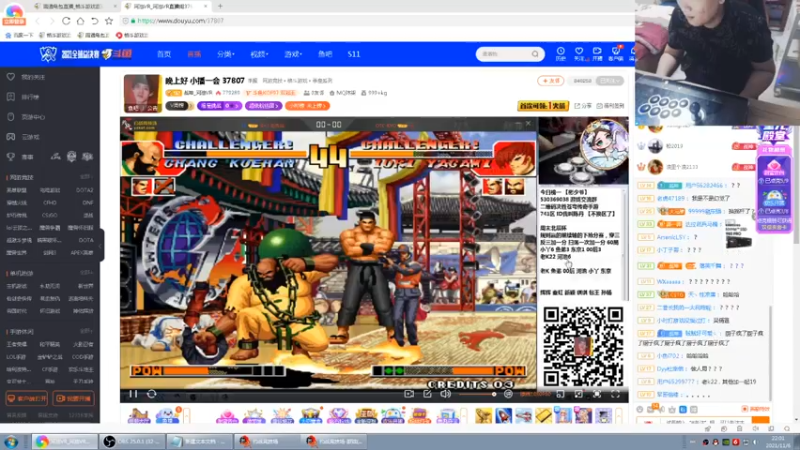
Task: Enter fullscreen mode in video player
Action: [615, 394]
